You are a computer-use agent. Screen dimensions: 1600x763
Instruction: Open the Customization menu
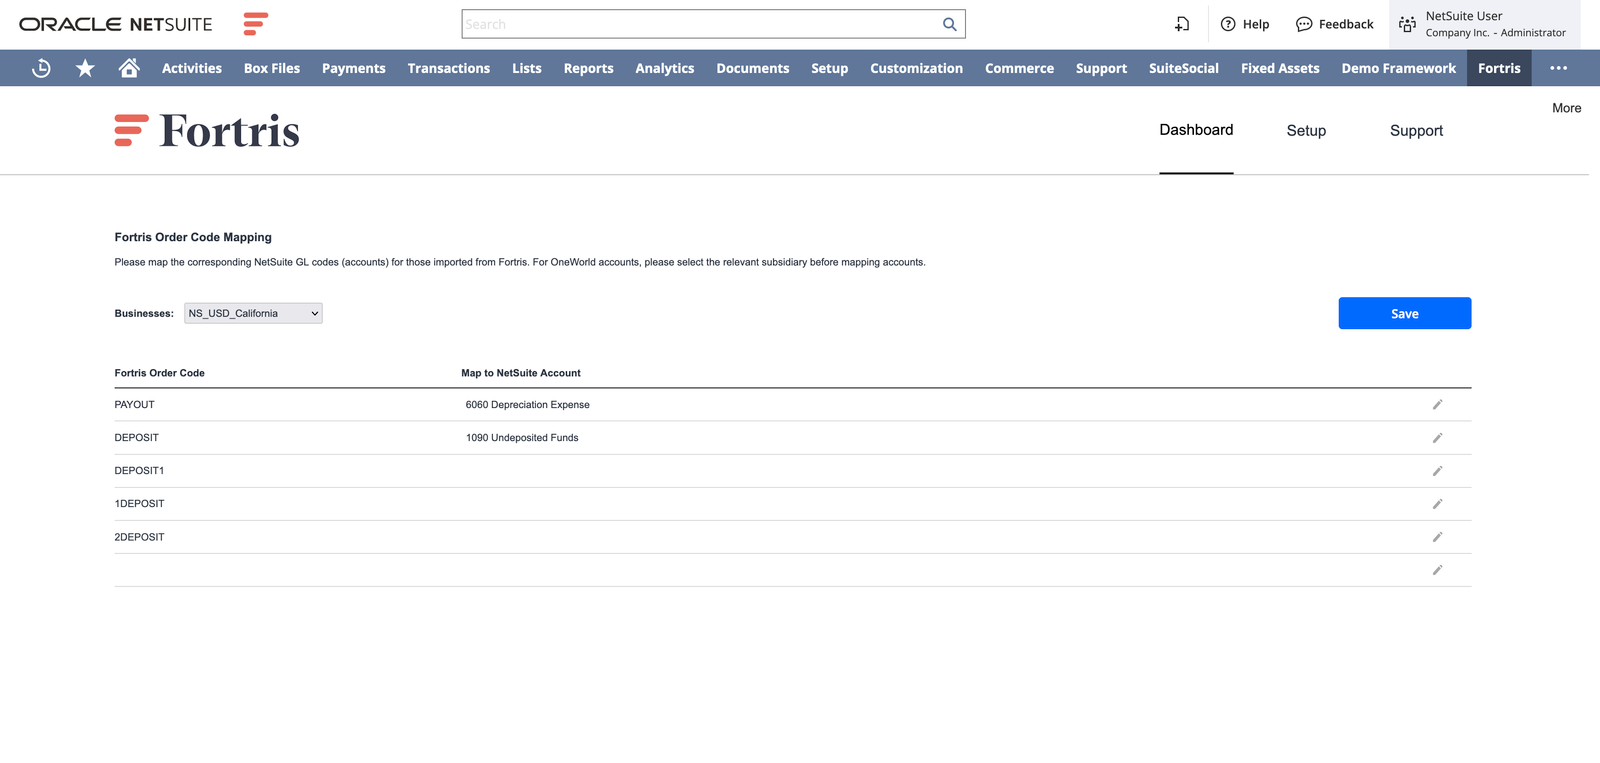[917, 68]
